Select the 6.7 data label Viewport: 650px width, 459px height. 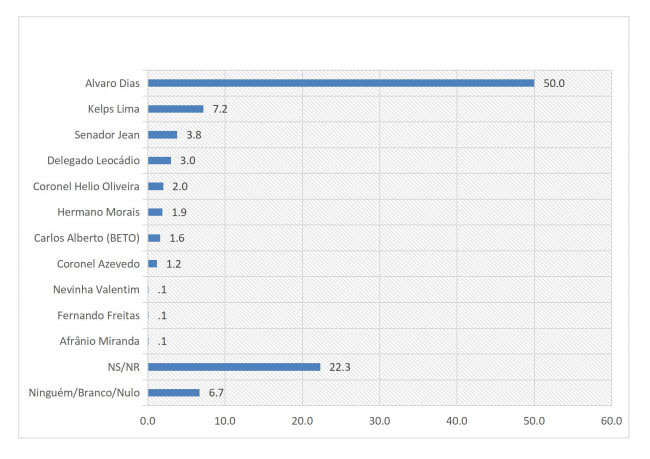point(218,393)
